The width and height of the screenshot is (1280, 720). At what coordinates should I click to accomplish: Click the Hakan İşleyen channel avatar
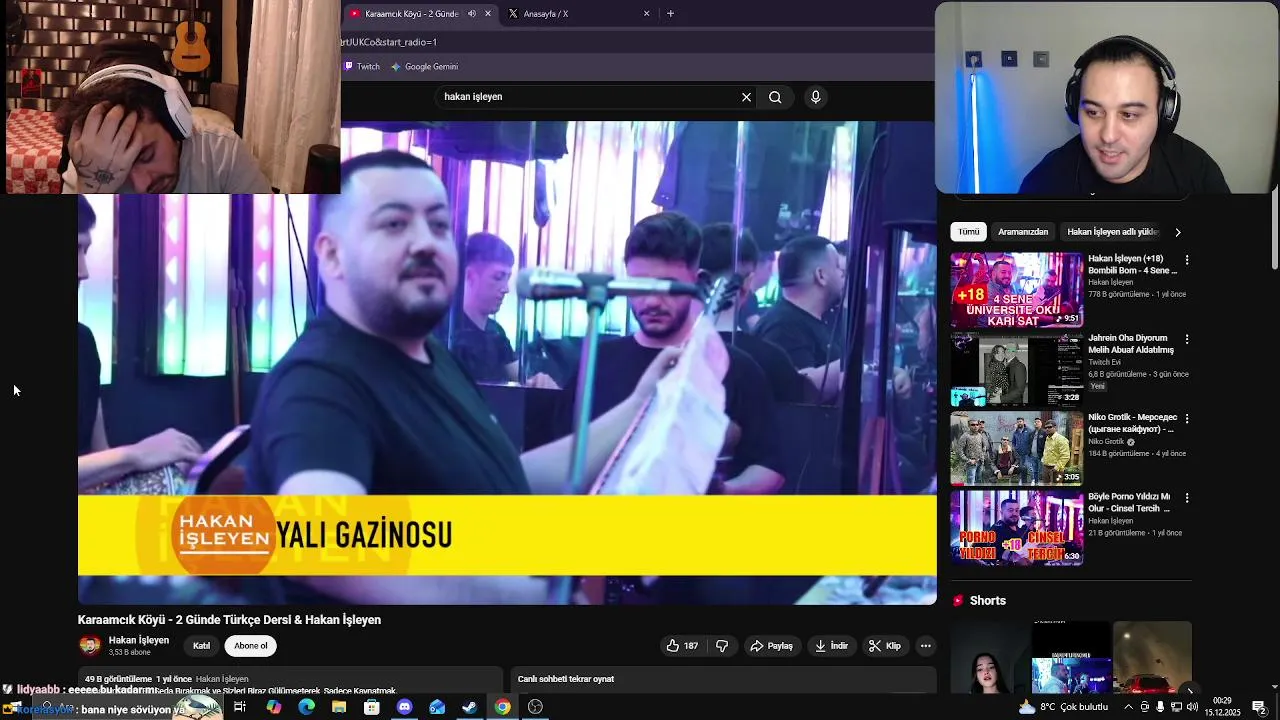(x=90, y=646)
